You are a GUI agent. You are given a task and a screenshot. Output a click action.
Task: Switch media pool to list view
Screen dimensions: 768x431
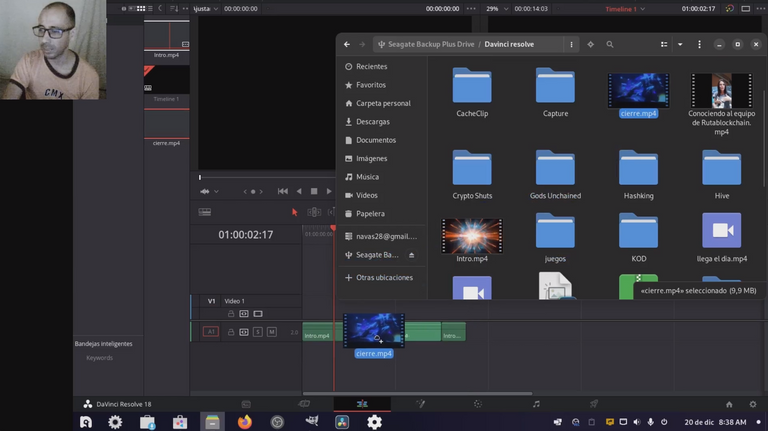[x=150, y=8]
